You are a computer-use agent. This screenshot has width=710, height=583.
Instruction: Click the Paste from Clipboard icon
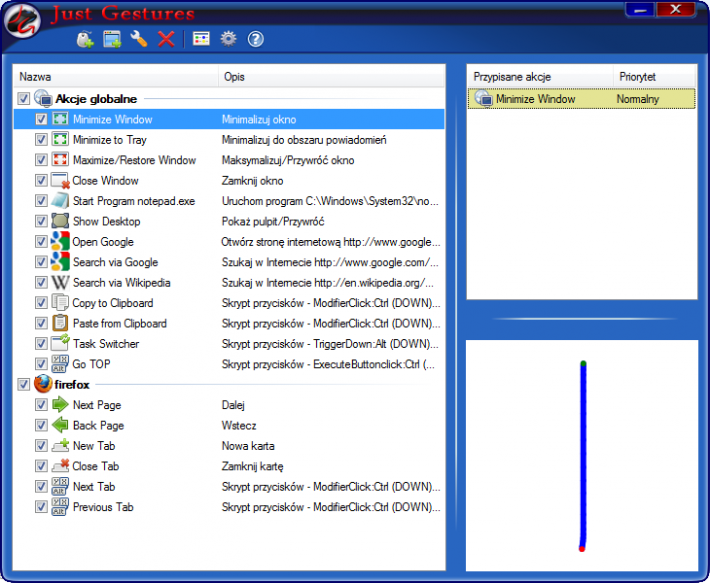[60, 323]
